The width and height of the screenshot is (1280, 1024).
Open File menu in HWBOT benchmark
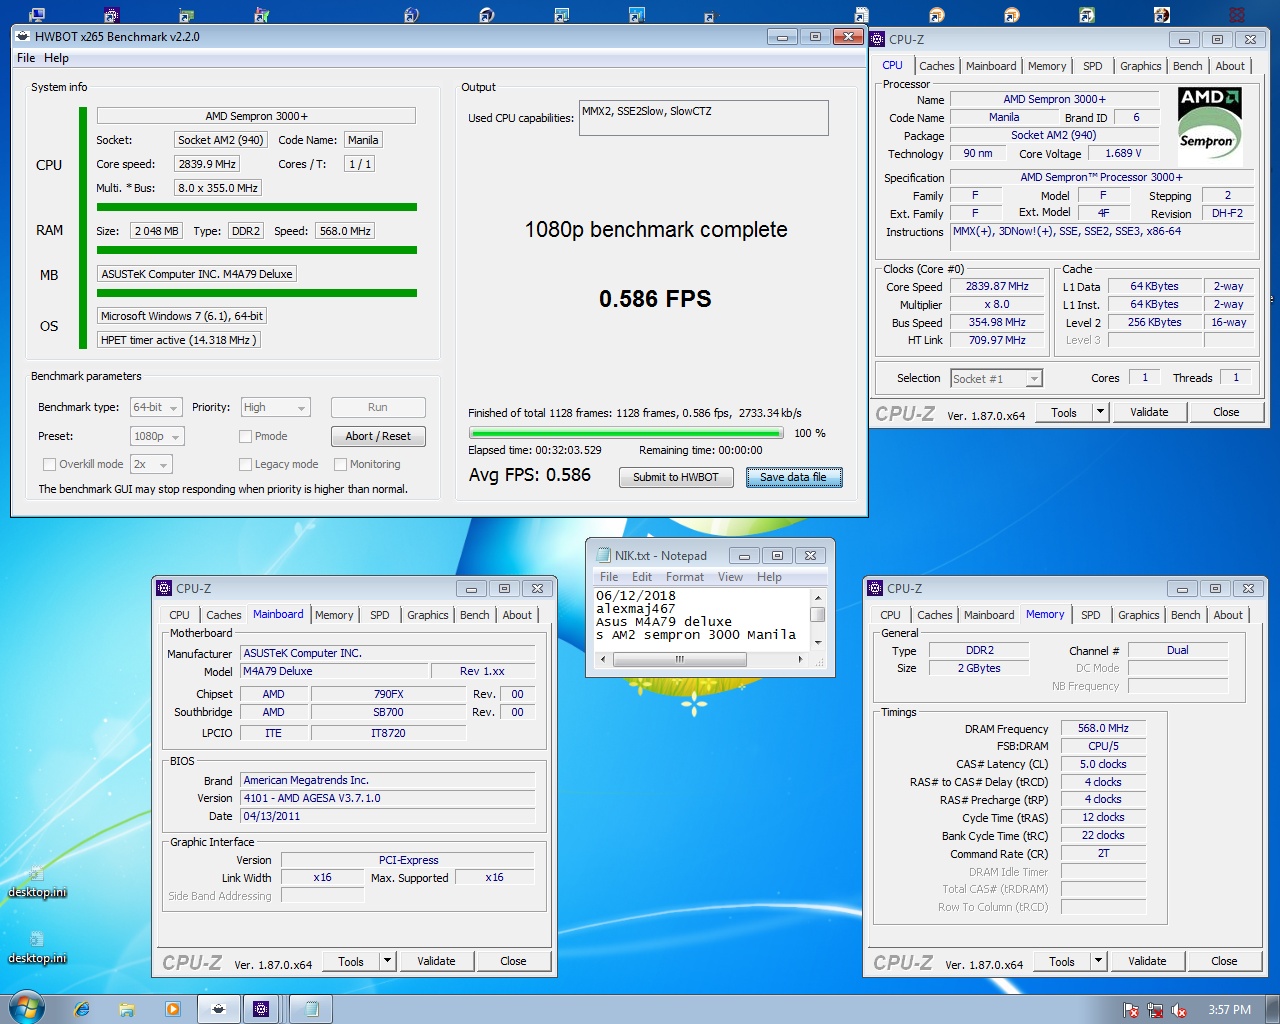tap(26, 58)
